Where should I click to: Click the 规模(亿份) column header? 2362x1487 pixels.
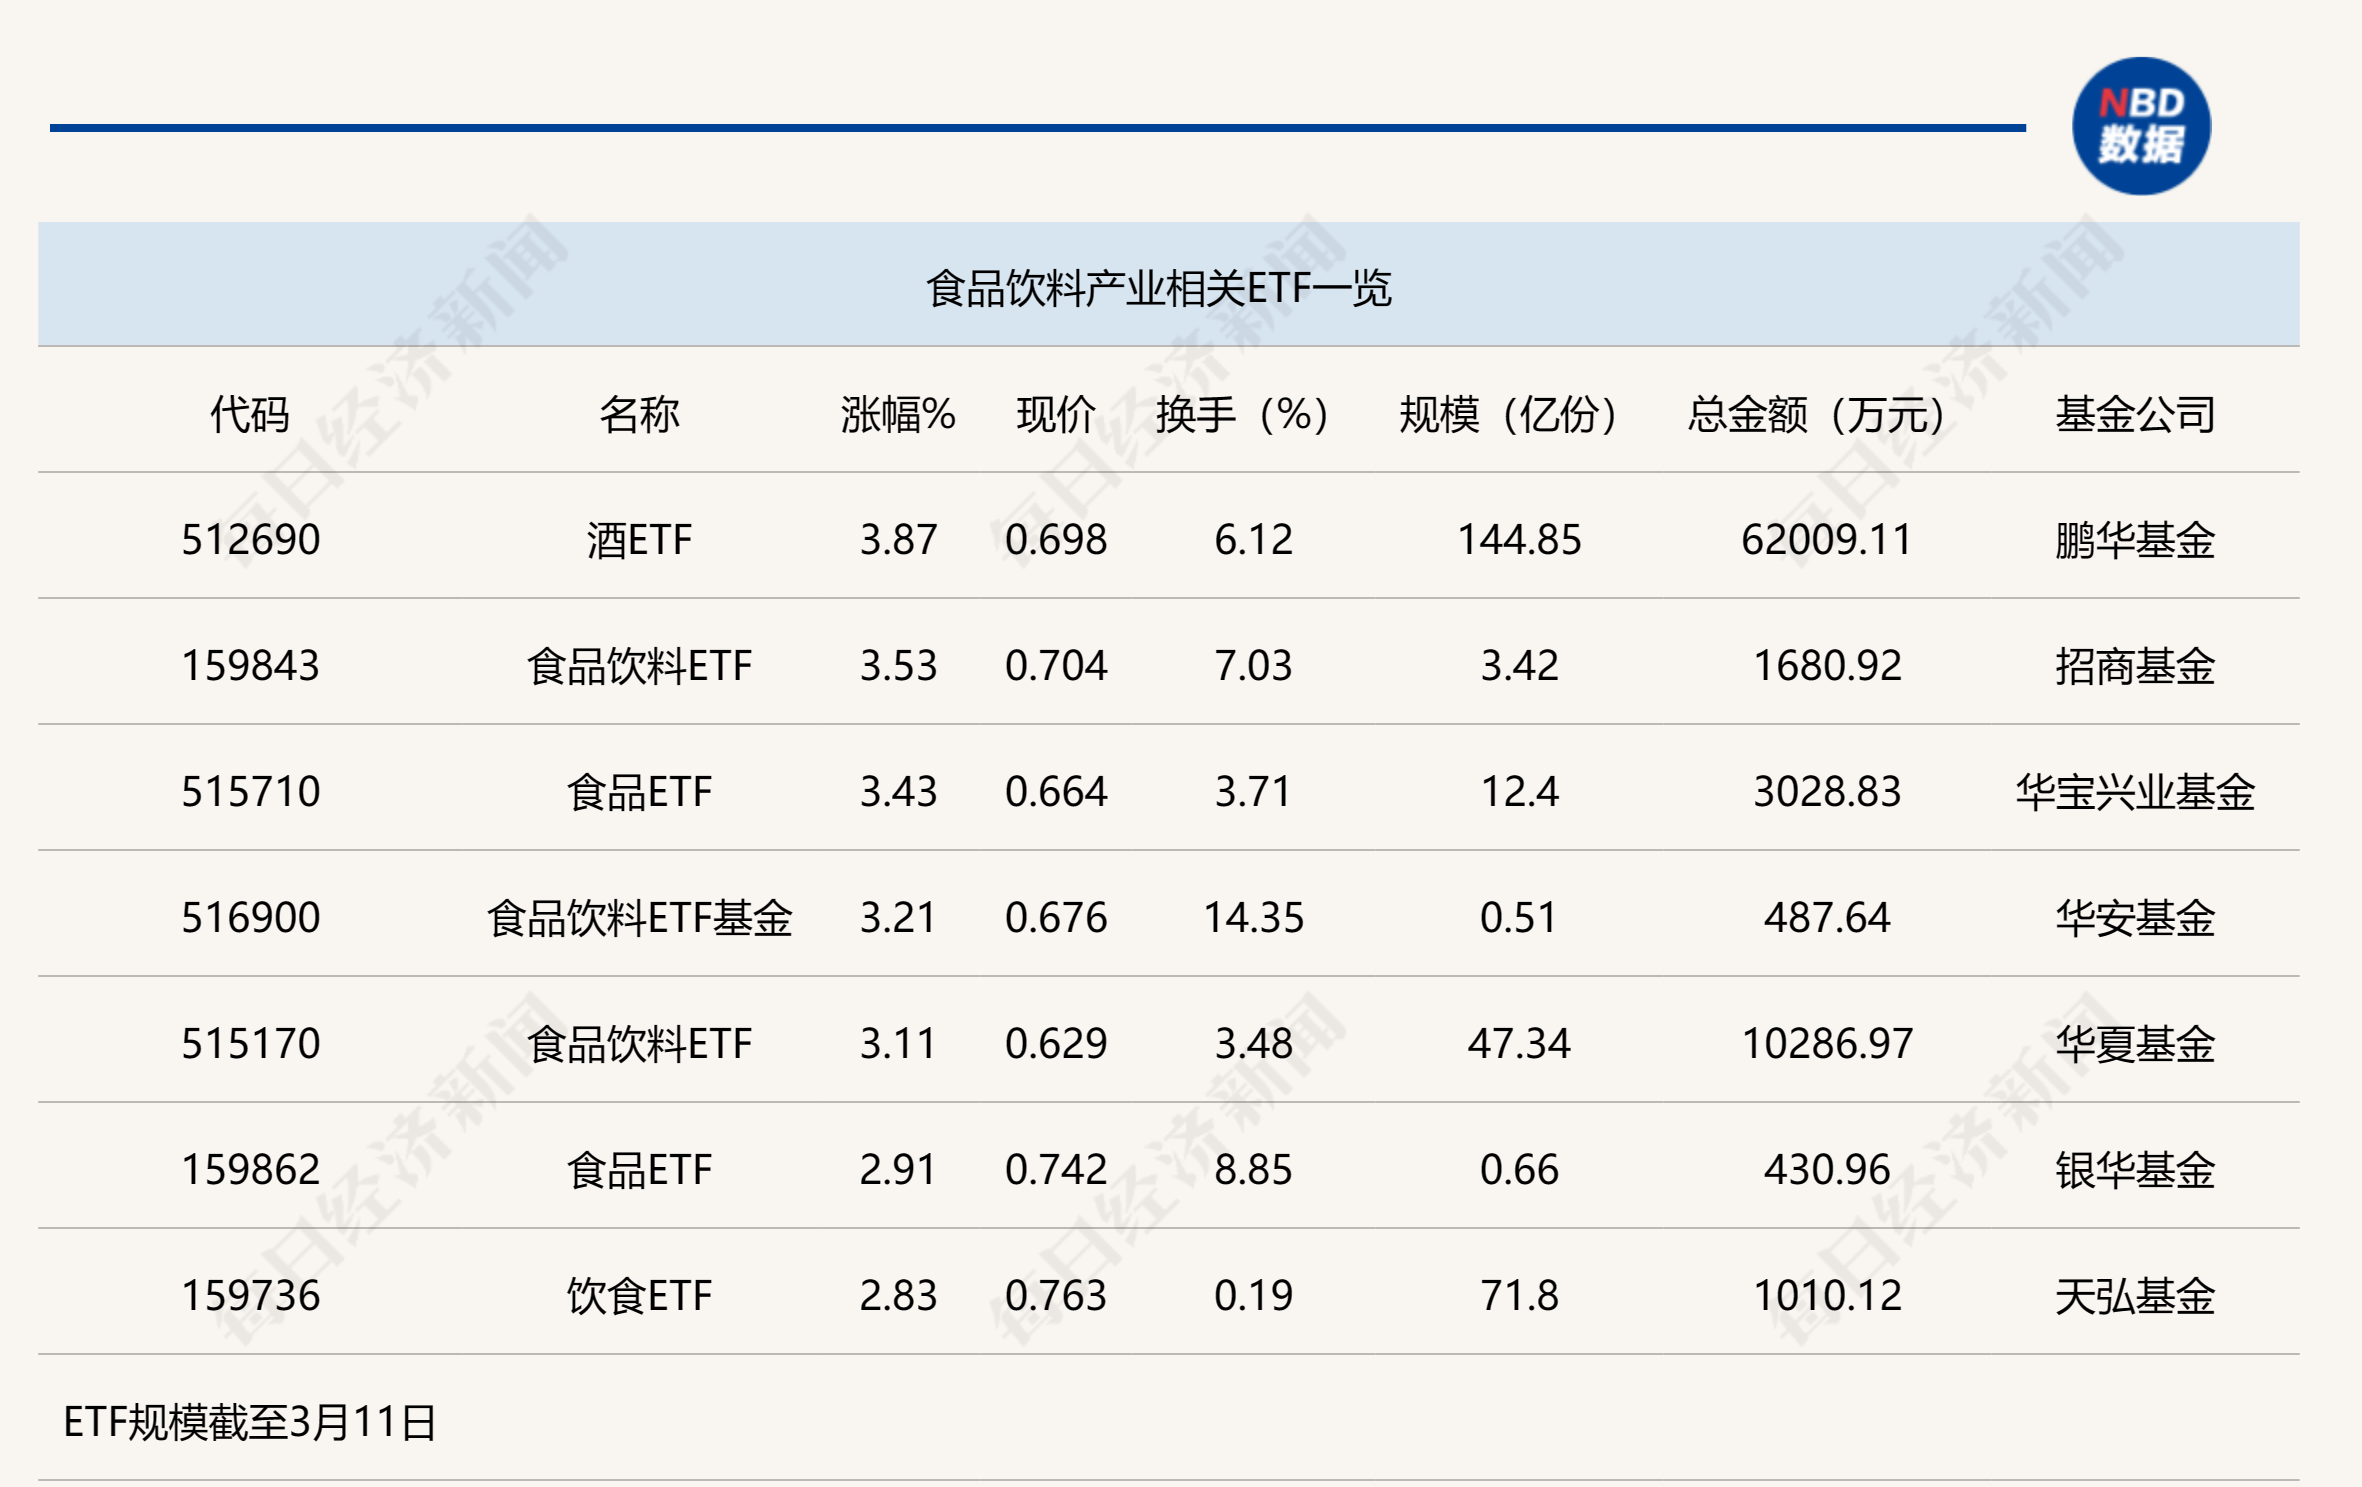coord(1509,414)
